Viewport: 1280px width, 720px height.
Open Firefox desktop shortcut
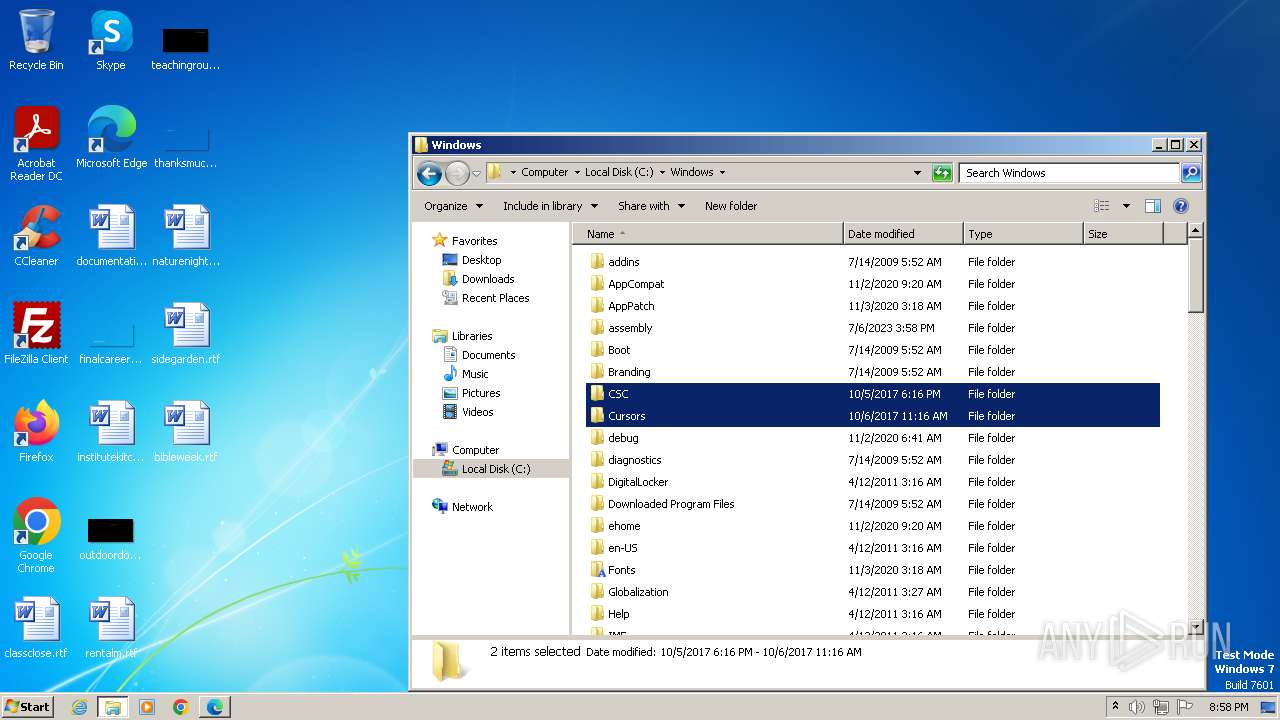(36, 432)
